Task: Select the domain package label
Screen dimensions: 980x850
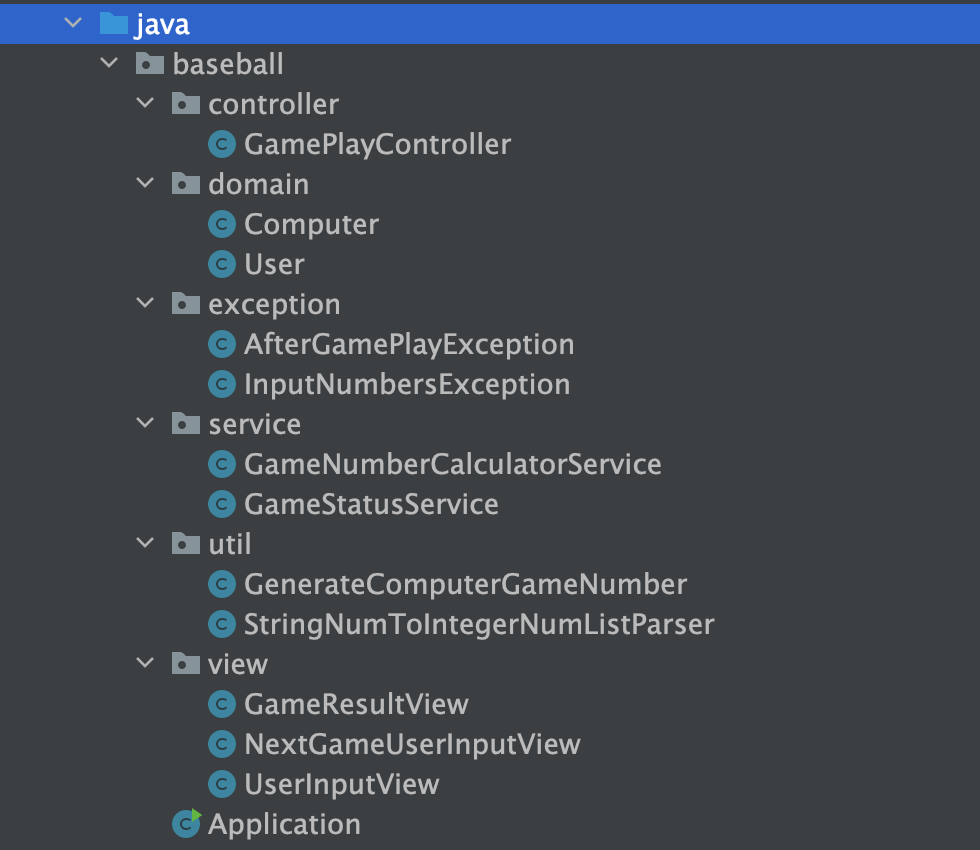Action: [259, 184]
